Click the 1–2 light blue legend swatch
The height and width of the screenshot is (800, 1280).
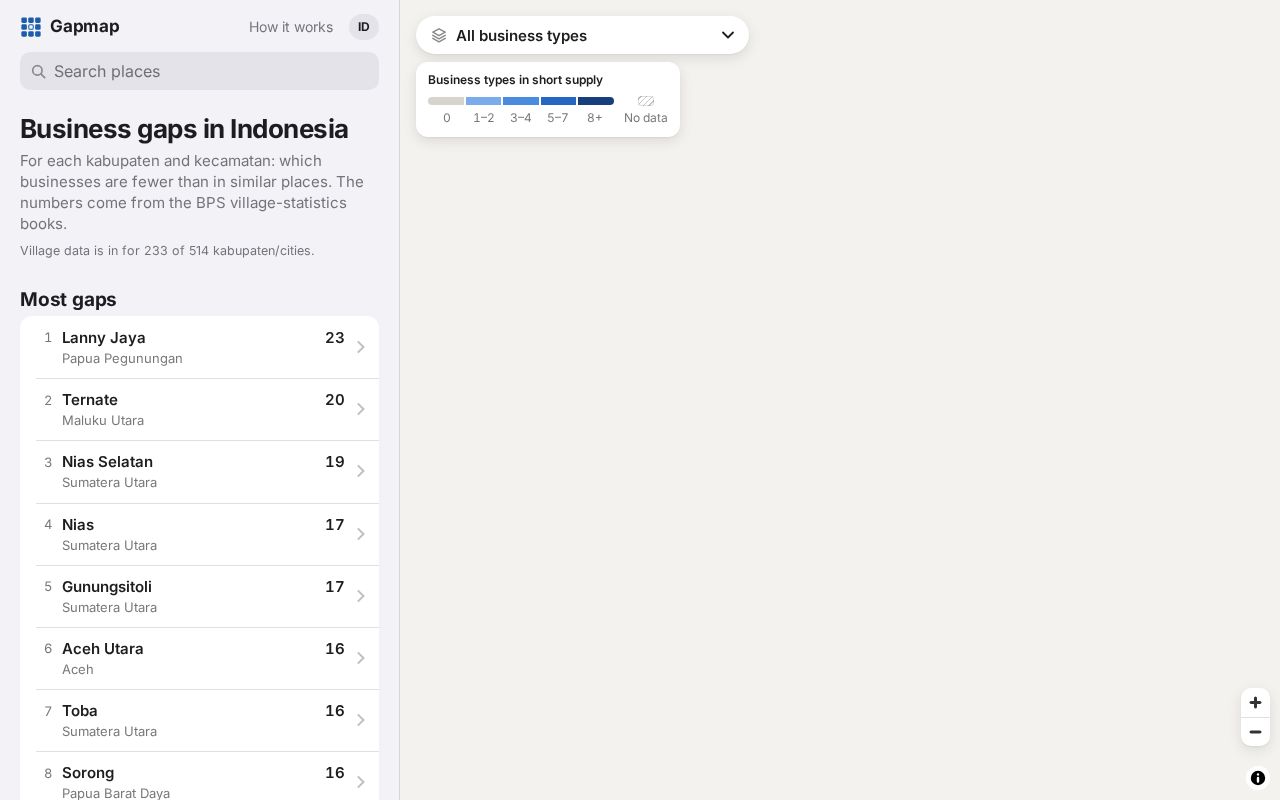pos(483,101)
